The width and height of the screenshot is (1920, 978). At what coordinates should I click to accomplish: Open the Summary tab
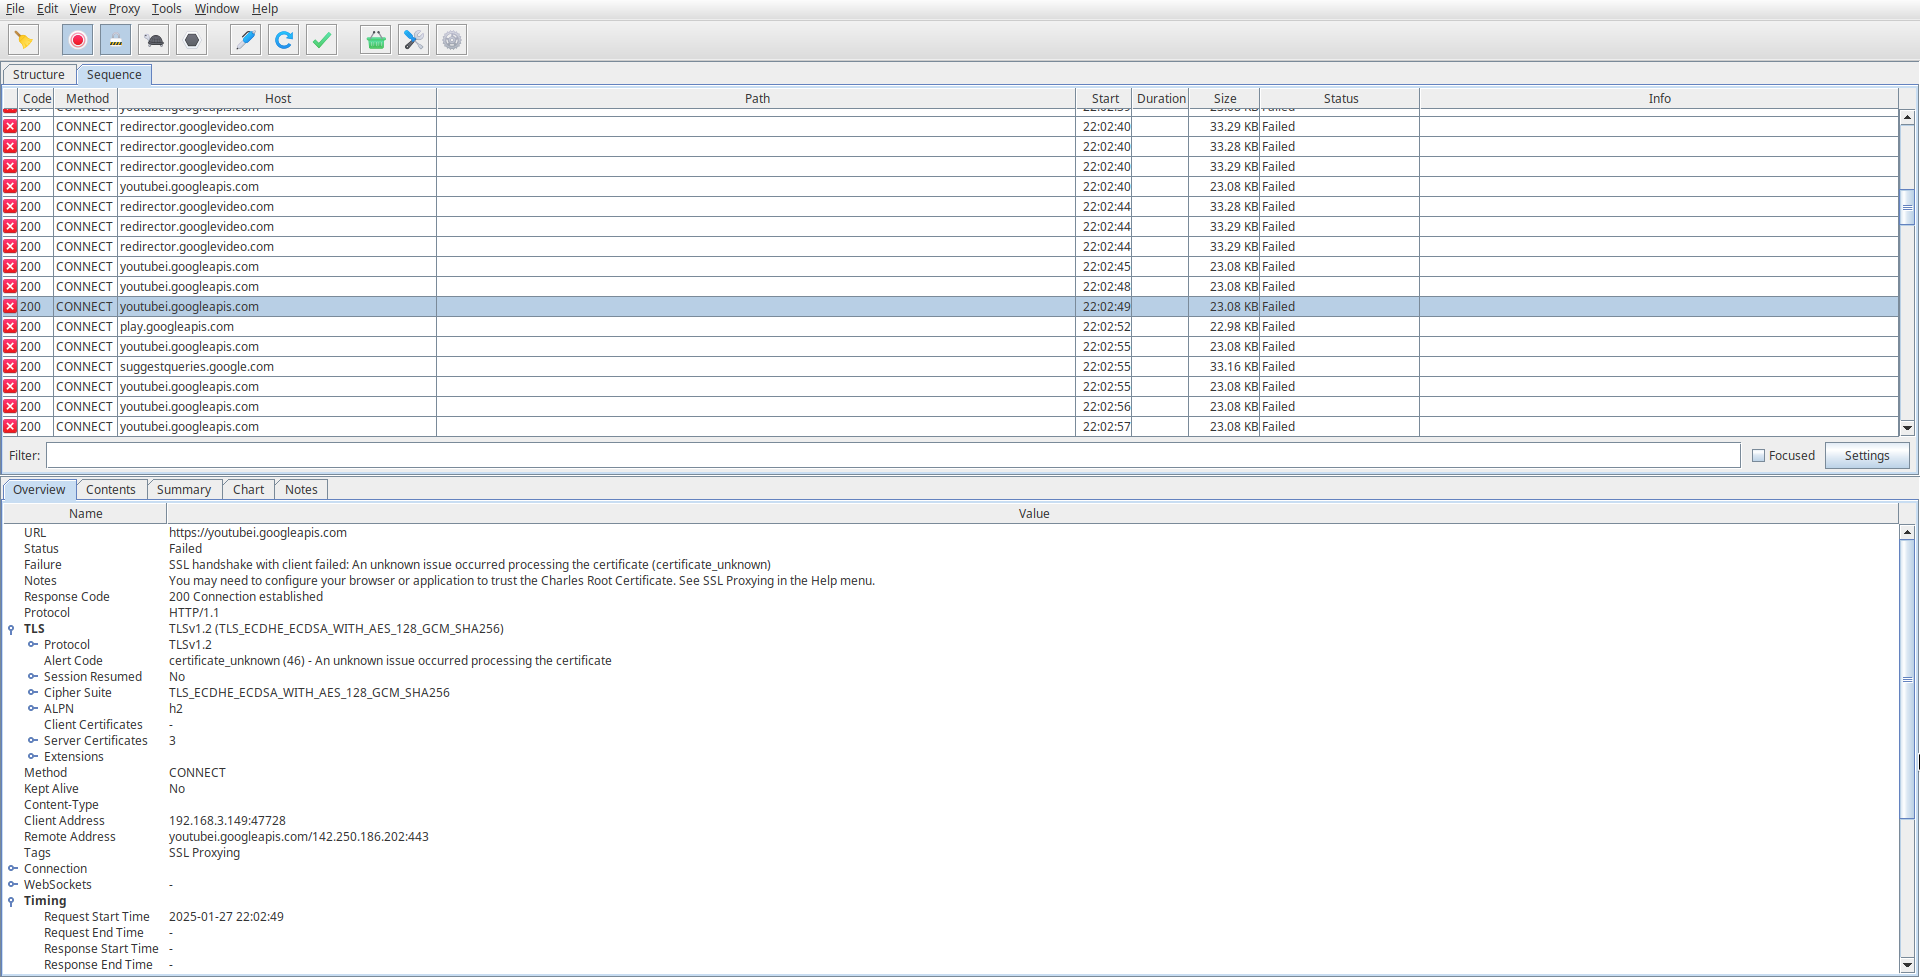click(184, 490)
